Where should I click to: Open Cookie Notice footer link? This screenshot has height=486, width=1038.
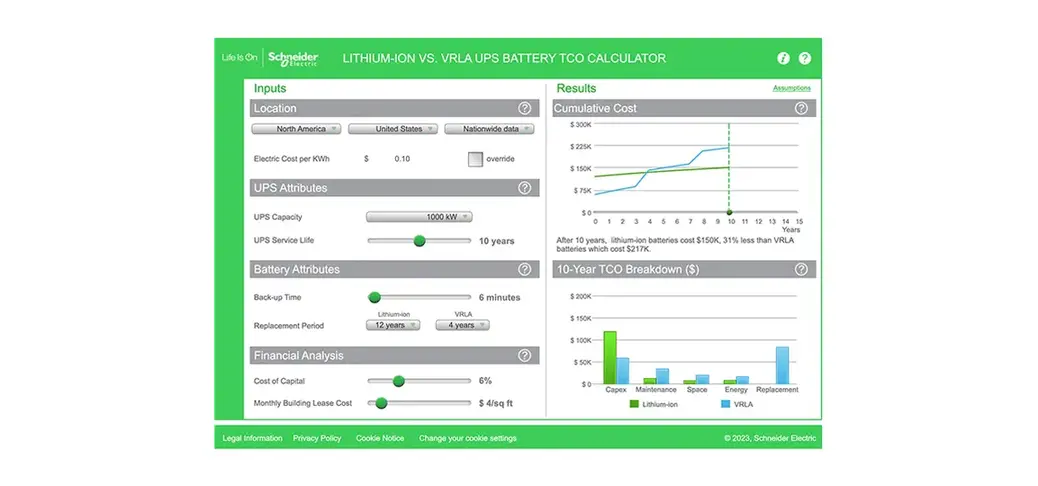coord(380,438)
